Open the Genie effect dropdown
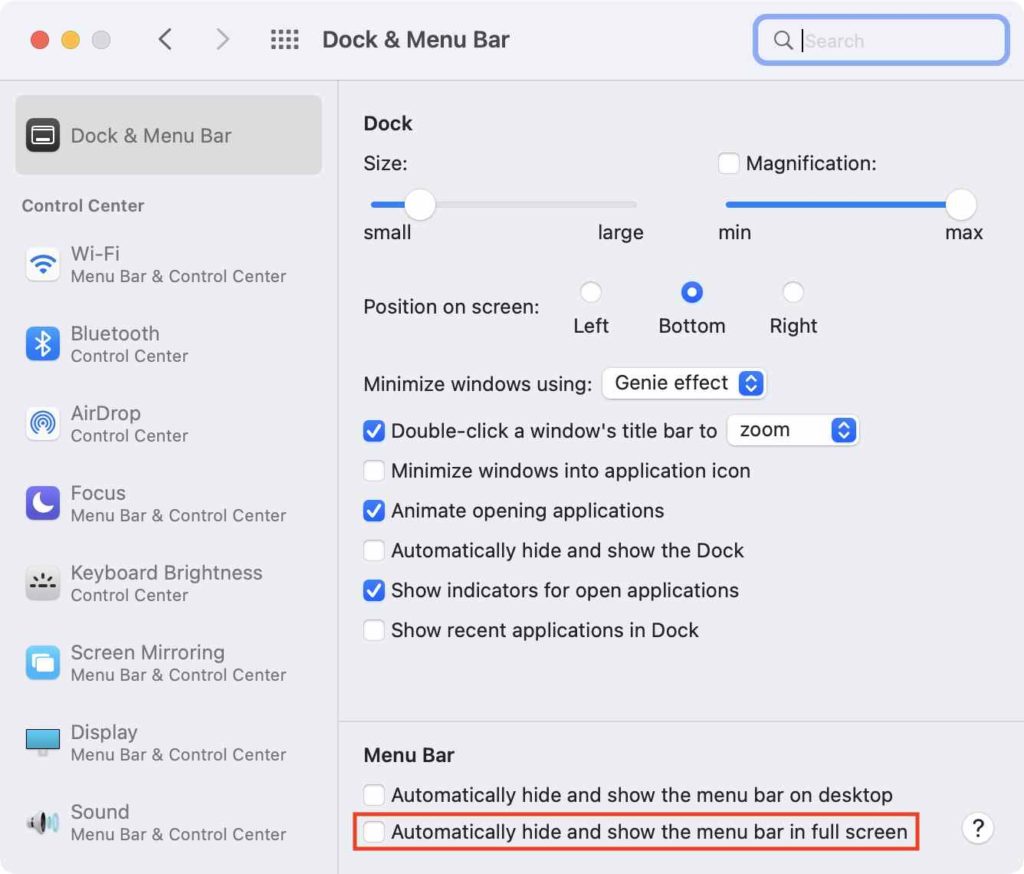1024x874 pixels. [x=684, y=383]
